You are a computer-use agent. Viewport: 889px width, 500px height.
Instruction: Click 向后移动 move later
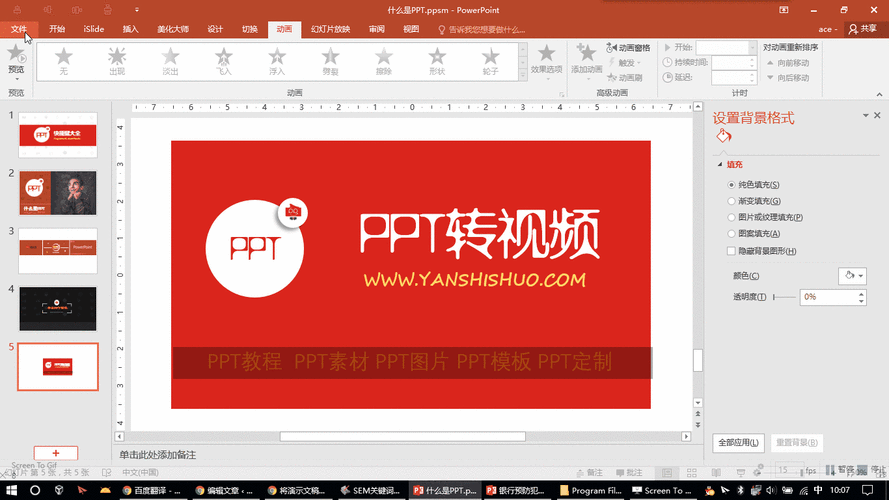(788, 78)
